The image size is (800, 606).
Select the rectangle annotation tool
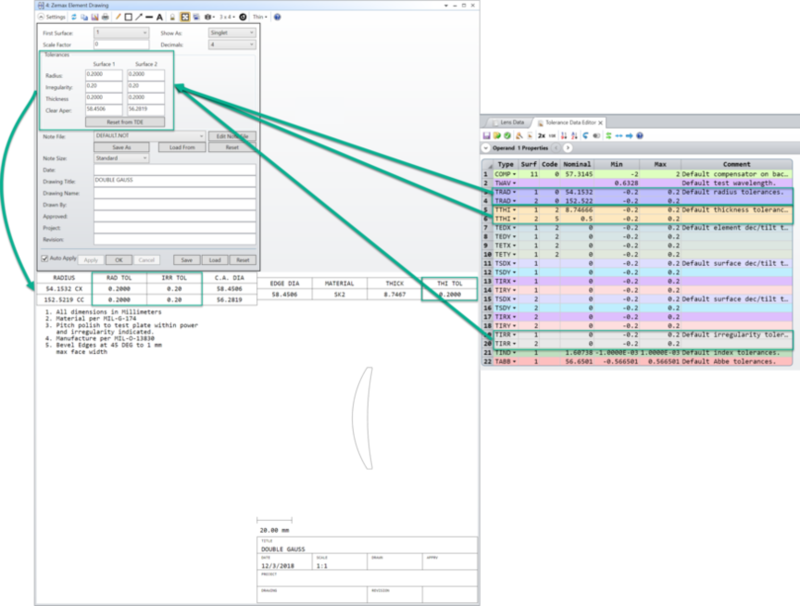(x=129, y=17)
